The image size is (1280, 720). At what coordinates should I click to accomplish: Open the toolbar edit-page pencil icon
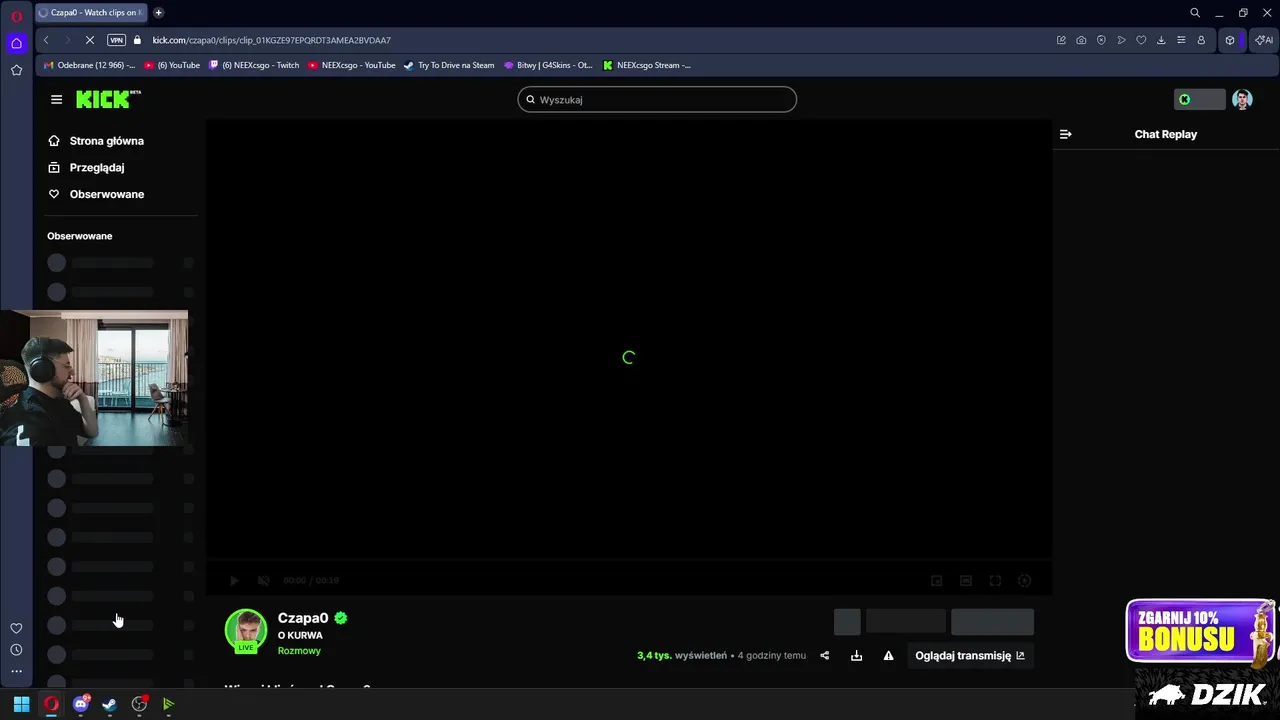click(x=1061, y=40)
